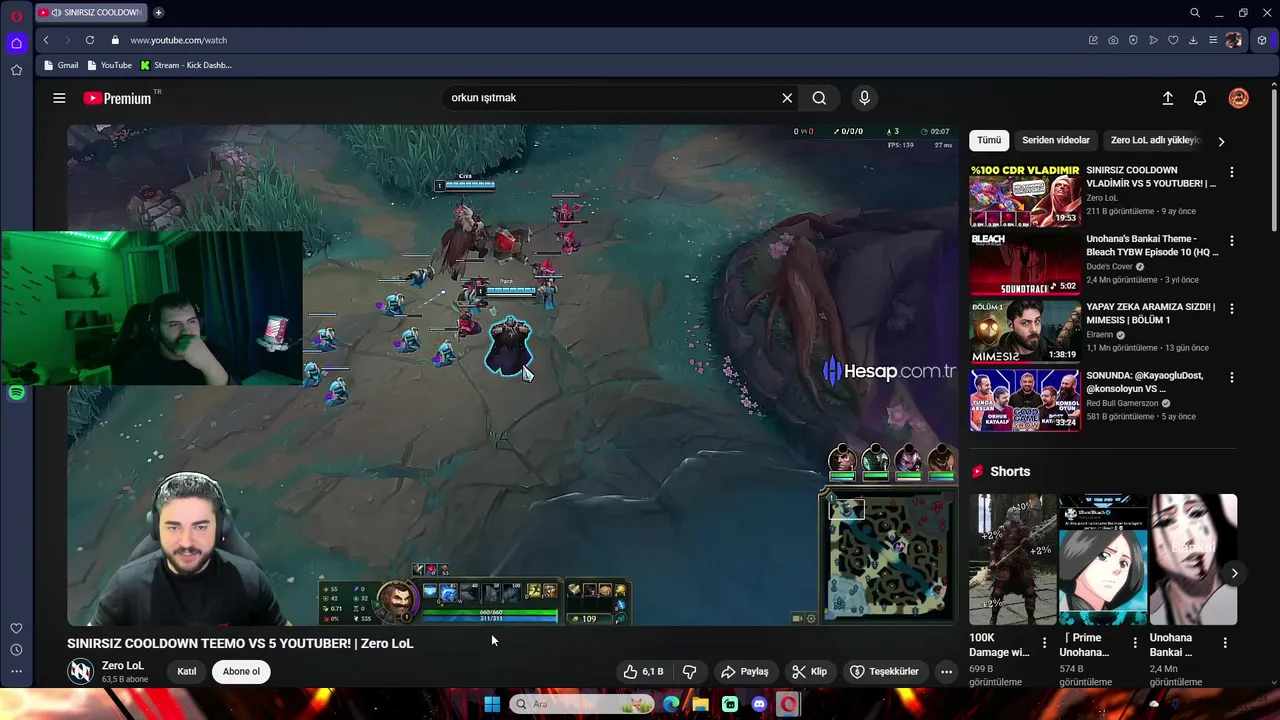Open Opera extensions cube icon
The width and height of the screenshot is (1280, 720).
pos(1262,40)
